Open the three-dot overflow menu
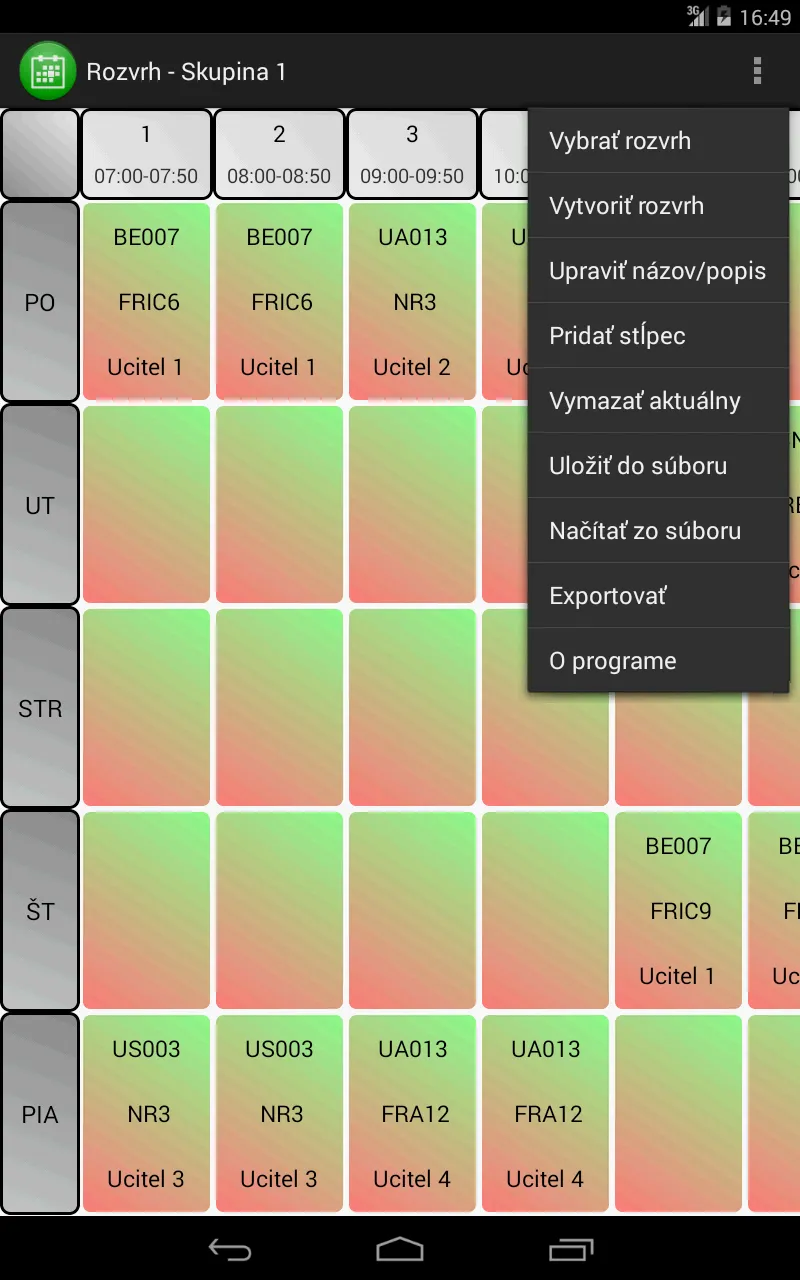 (x=757, y=71)
